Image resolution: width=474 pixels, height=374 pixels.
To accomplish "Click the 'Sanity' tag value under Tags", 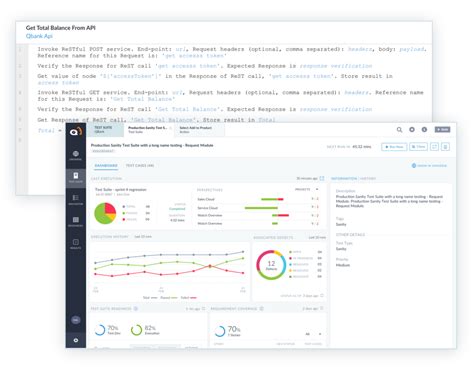I will 341,225.
